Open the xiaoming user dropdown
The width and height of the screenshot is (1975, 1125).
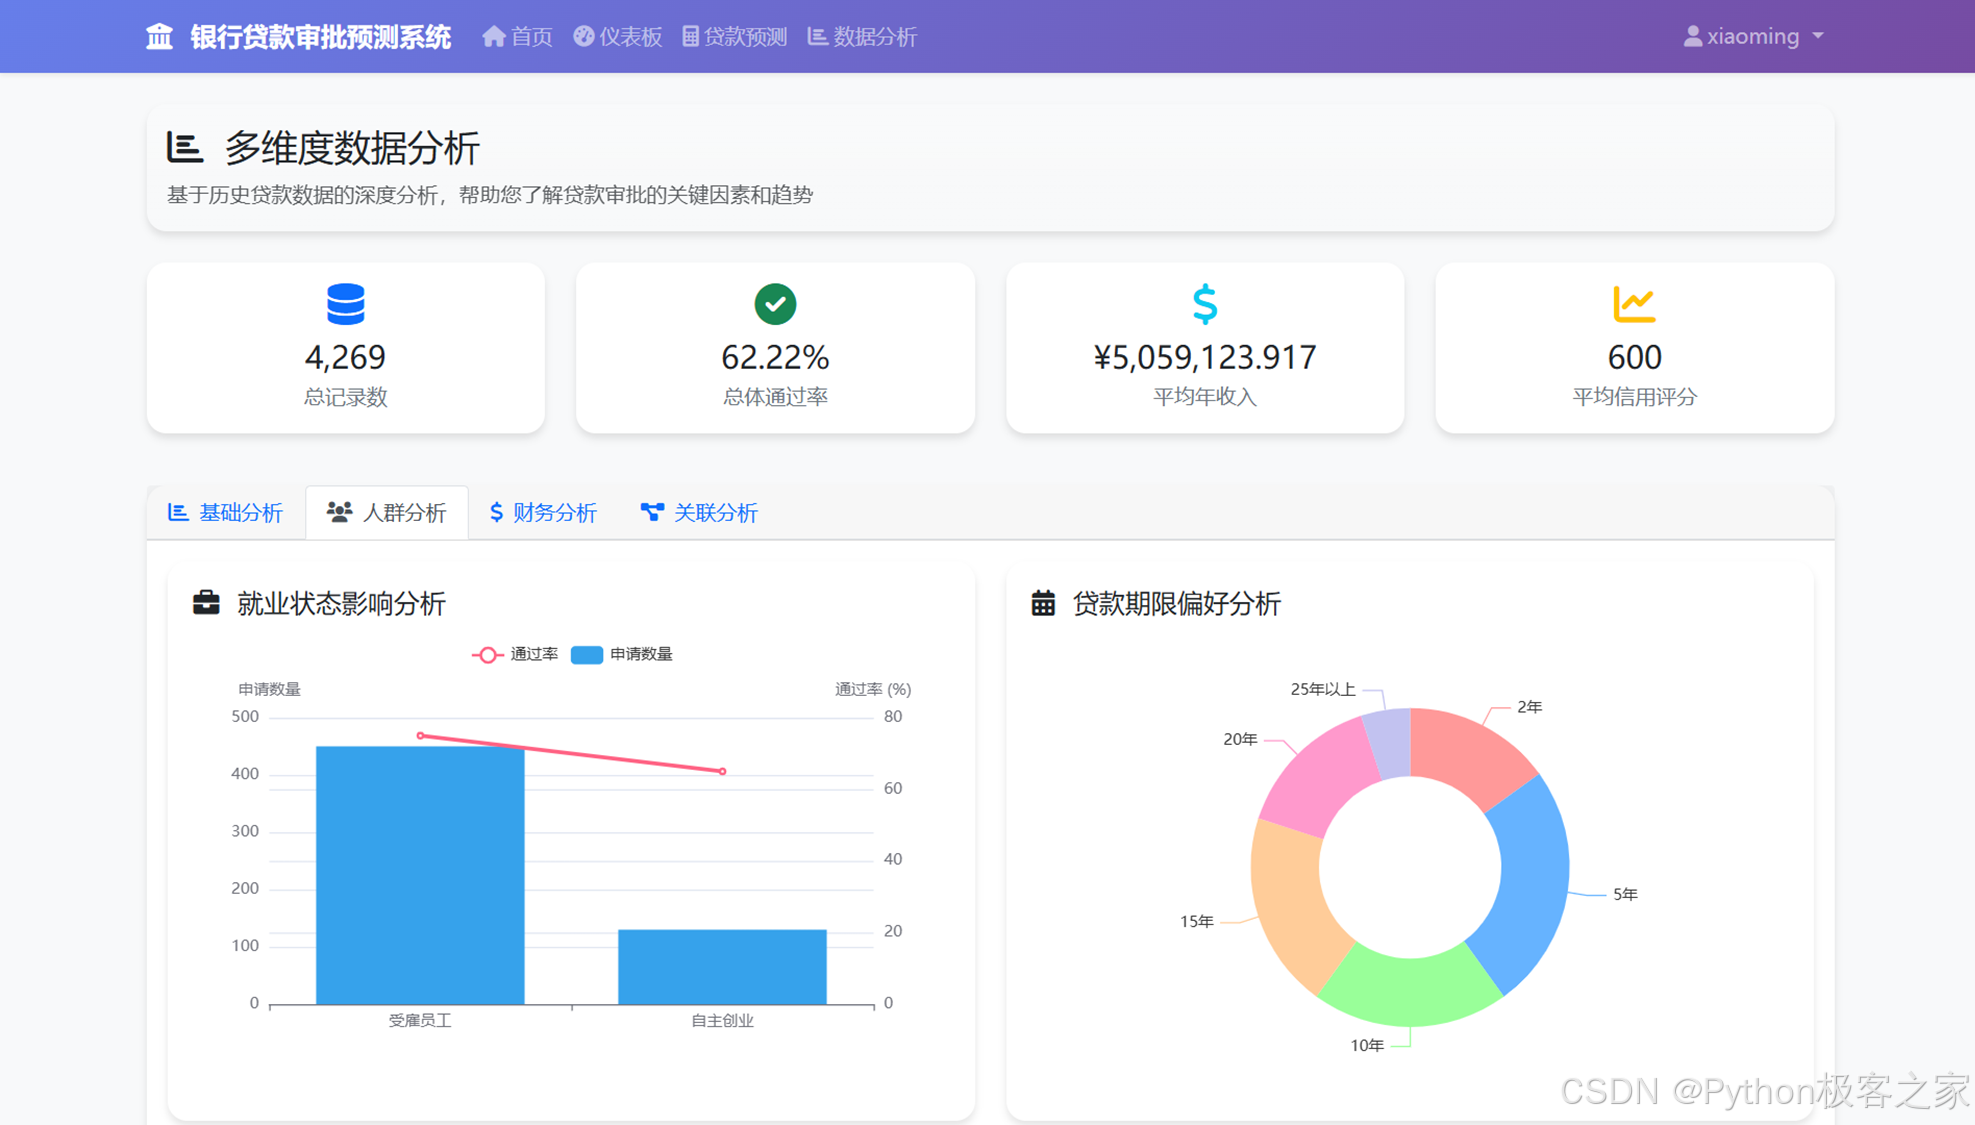pos(1753,37)
